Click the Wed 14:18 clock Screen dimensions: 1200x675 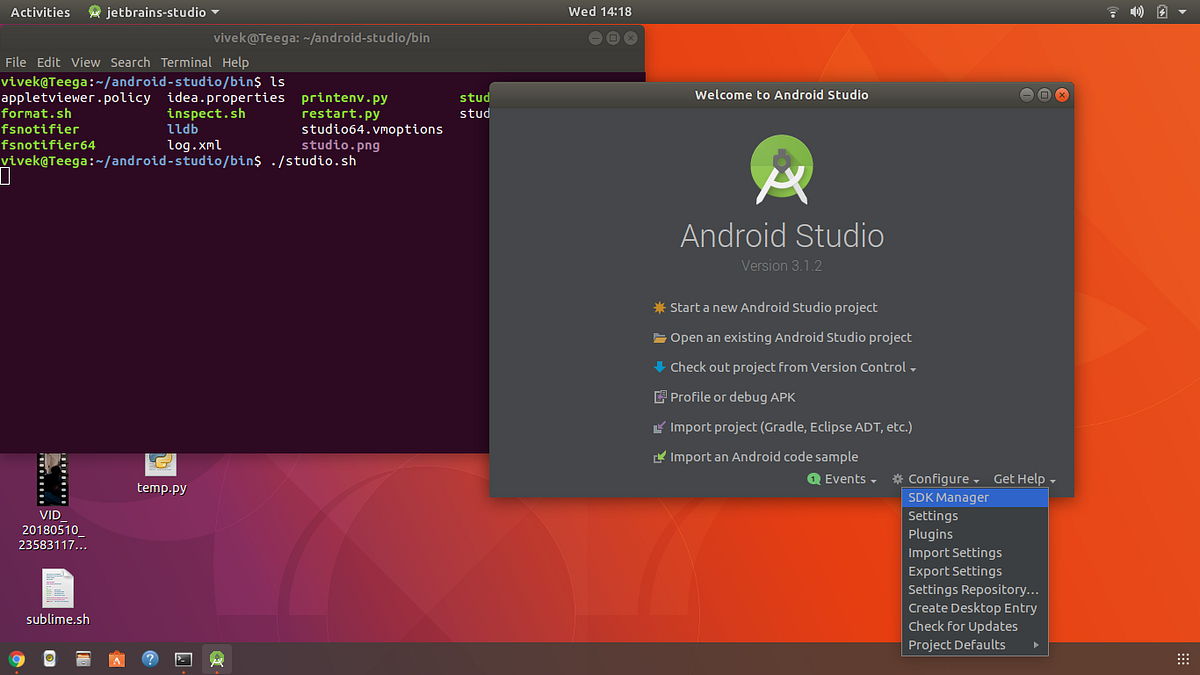click(x=600, y=12)
